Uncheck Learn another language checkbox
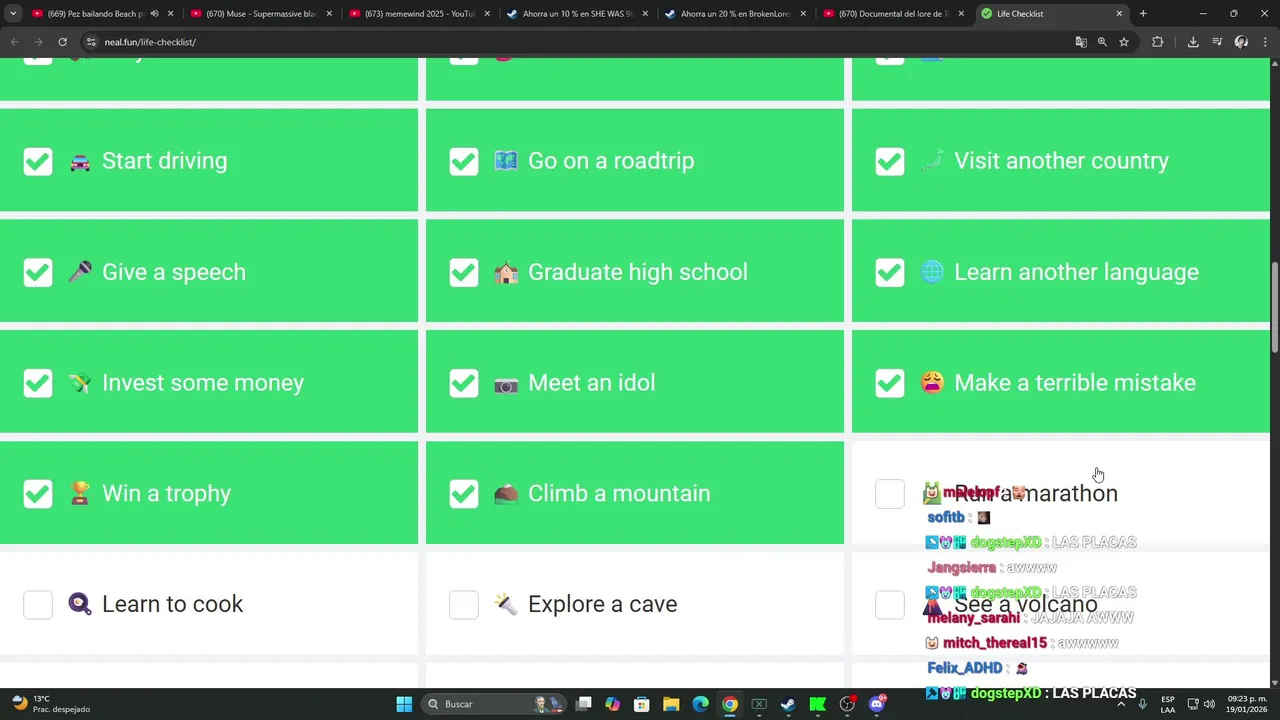1280x720 pixels. click(x=890, y=272)
